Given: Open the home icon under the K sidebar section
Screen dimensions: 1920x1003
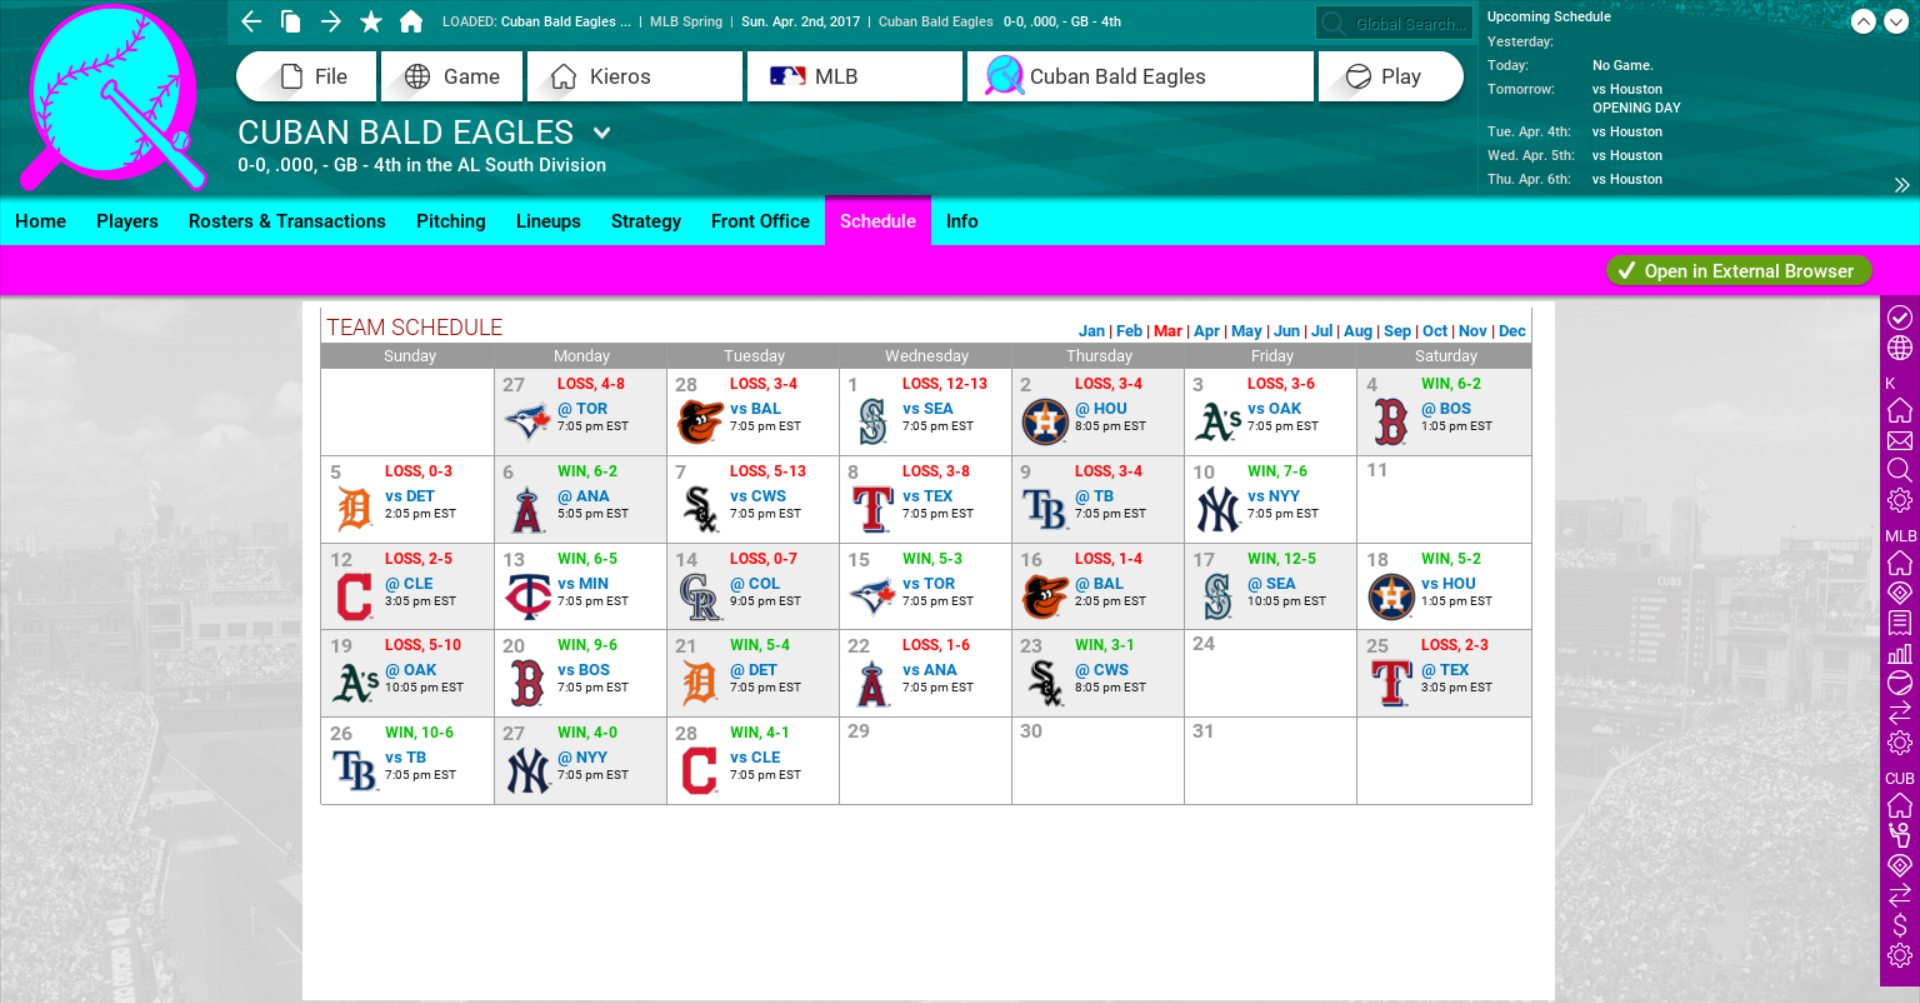Looking at the screenshot, I should click(1900, 410).
